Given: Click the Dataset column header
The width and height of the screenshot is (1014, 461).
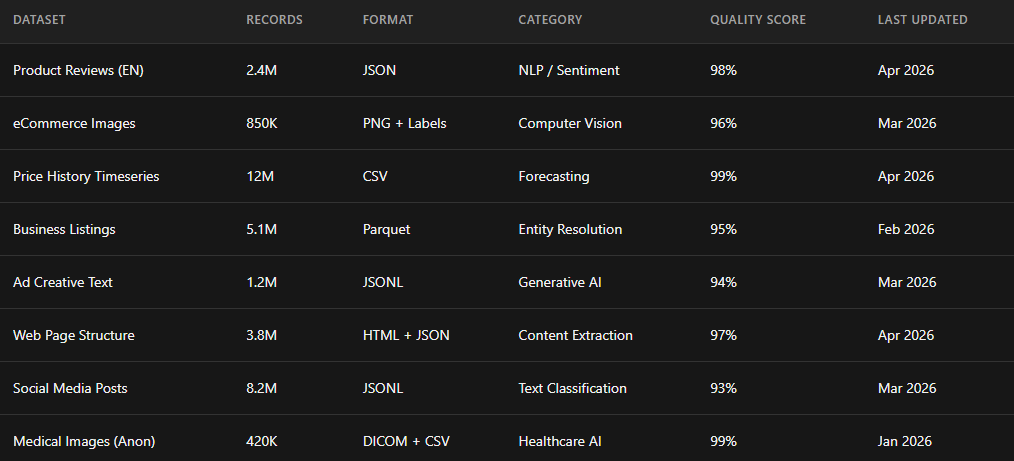Looking at the screenshot, I should pyautogui.click(x=40, y=20).
